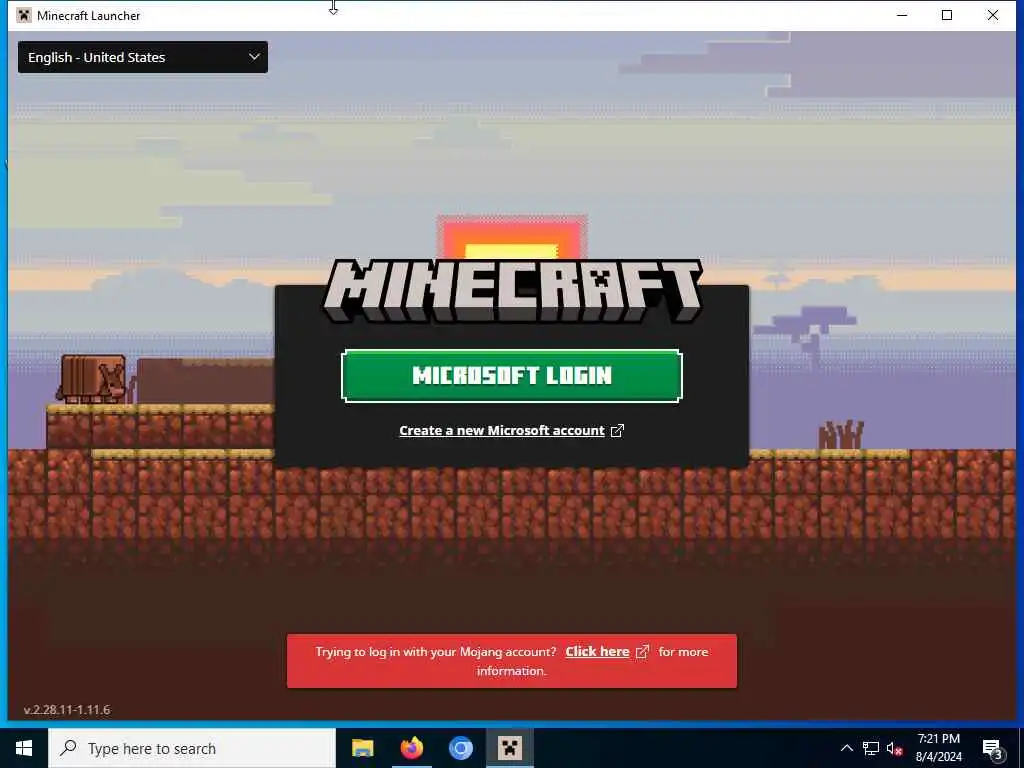Open the external-link icon beside Create account
The width and height of the screenshot is (1024, 768).
point(617,430)
